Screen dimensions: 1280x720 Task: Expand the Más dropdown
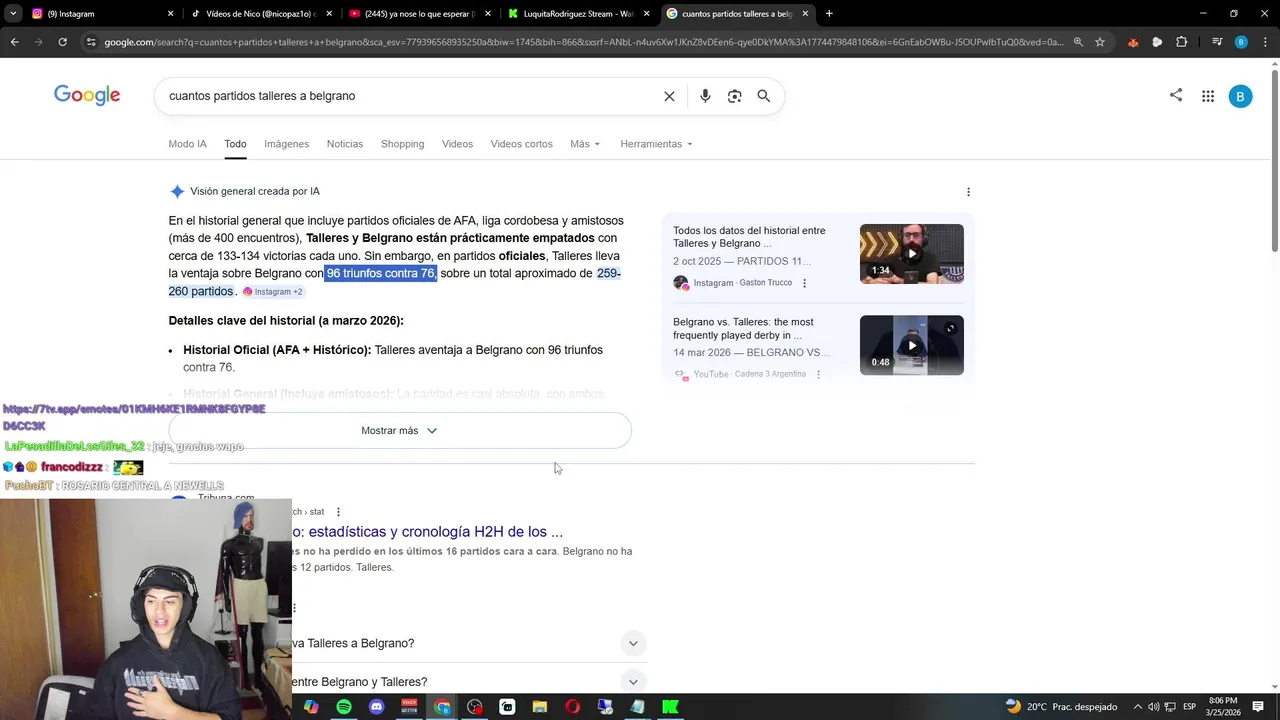(x=585, y=144)
